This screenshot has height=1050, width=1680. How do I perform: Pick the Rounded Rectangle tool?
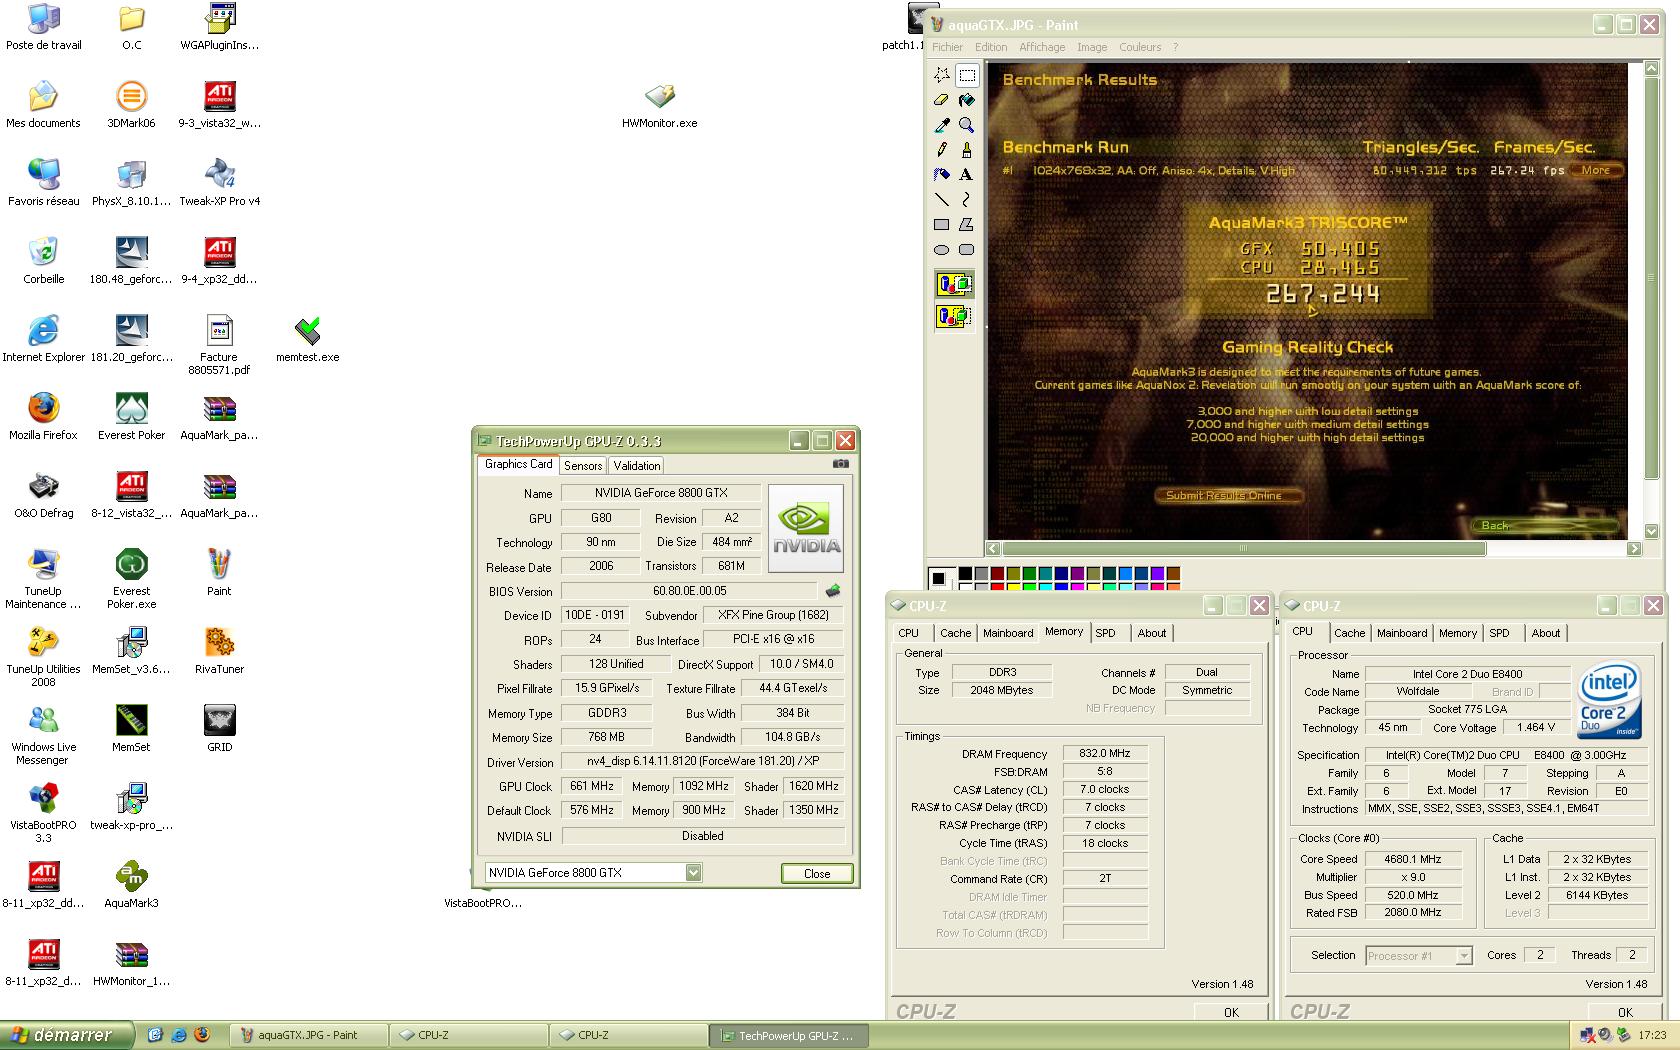[967, 250]
